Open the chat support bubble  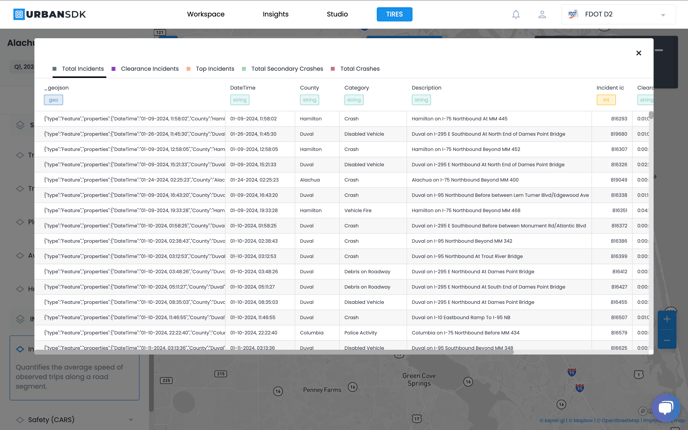[x=666, y=408]
